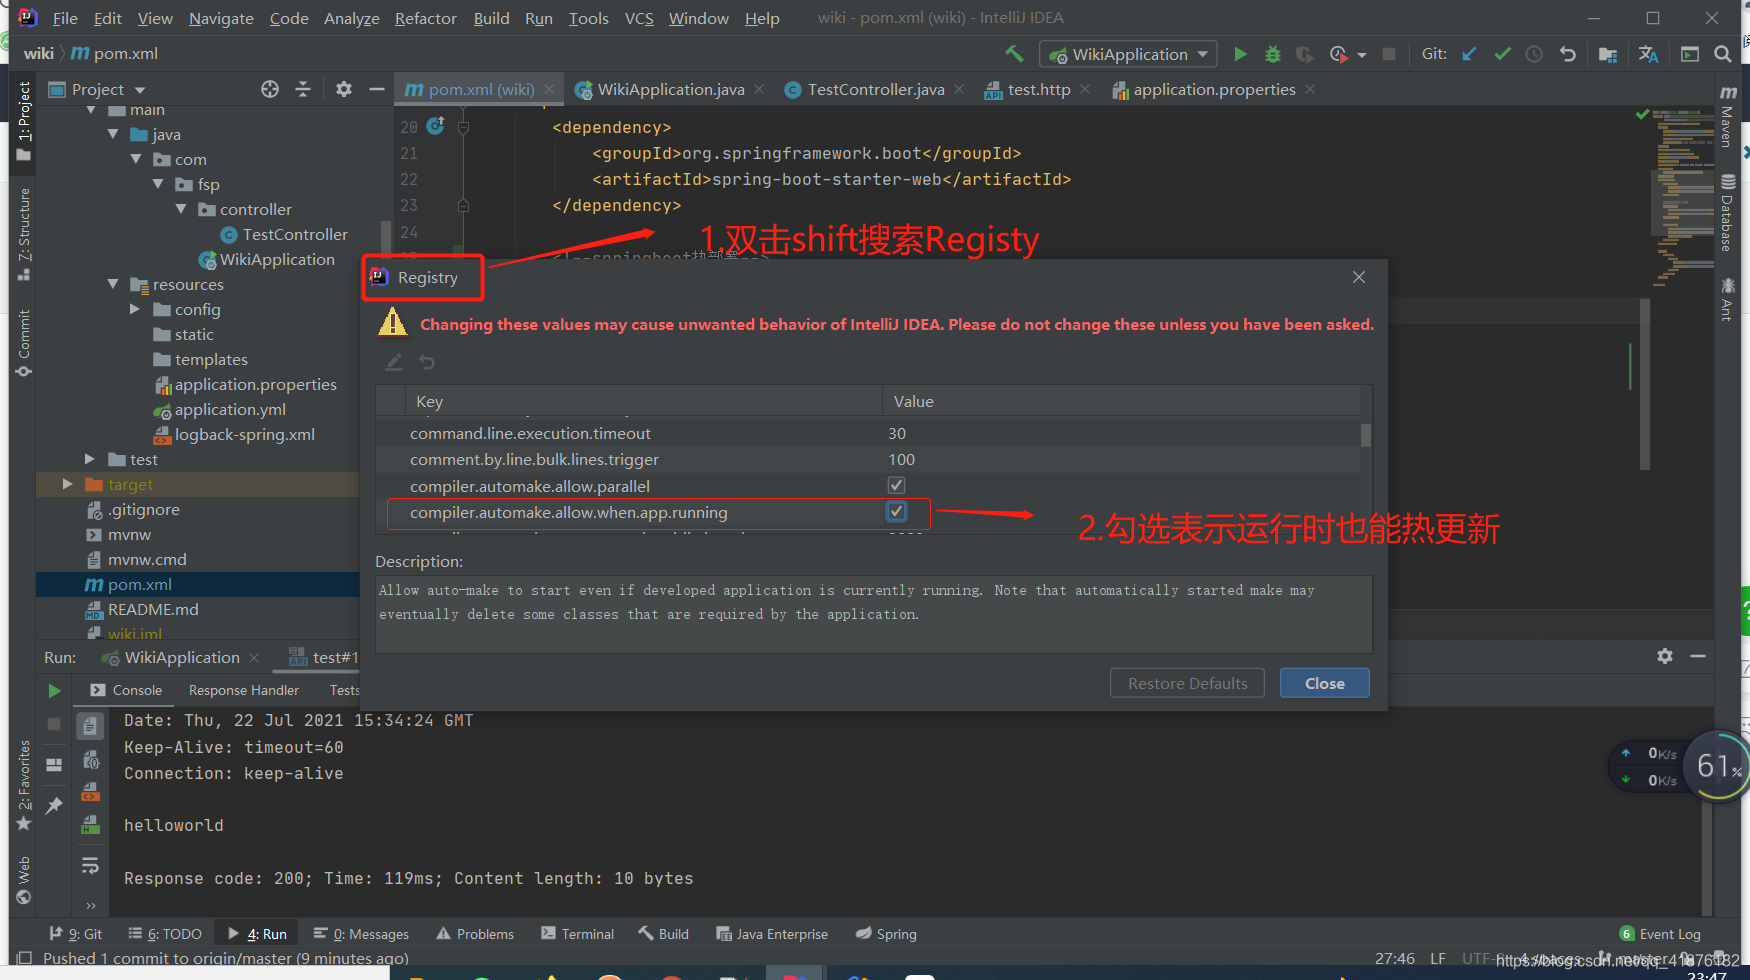Image resolution: width=1750 pixels, height=980 pixels.
Task: Run WikiApplication with the green play icon
Action: (x=1240, y=54)
